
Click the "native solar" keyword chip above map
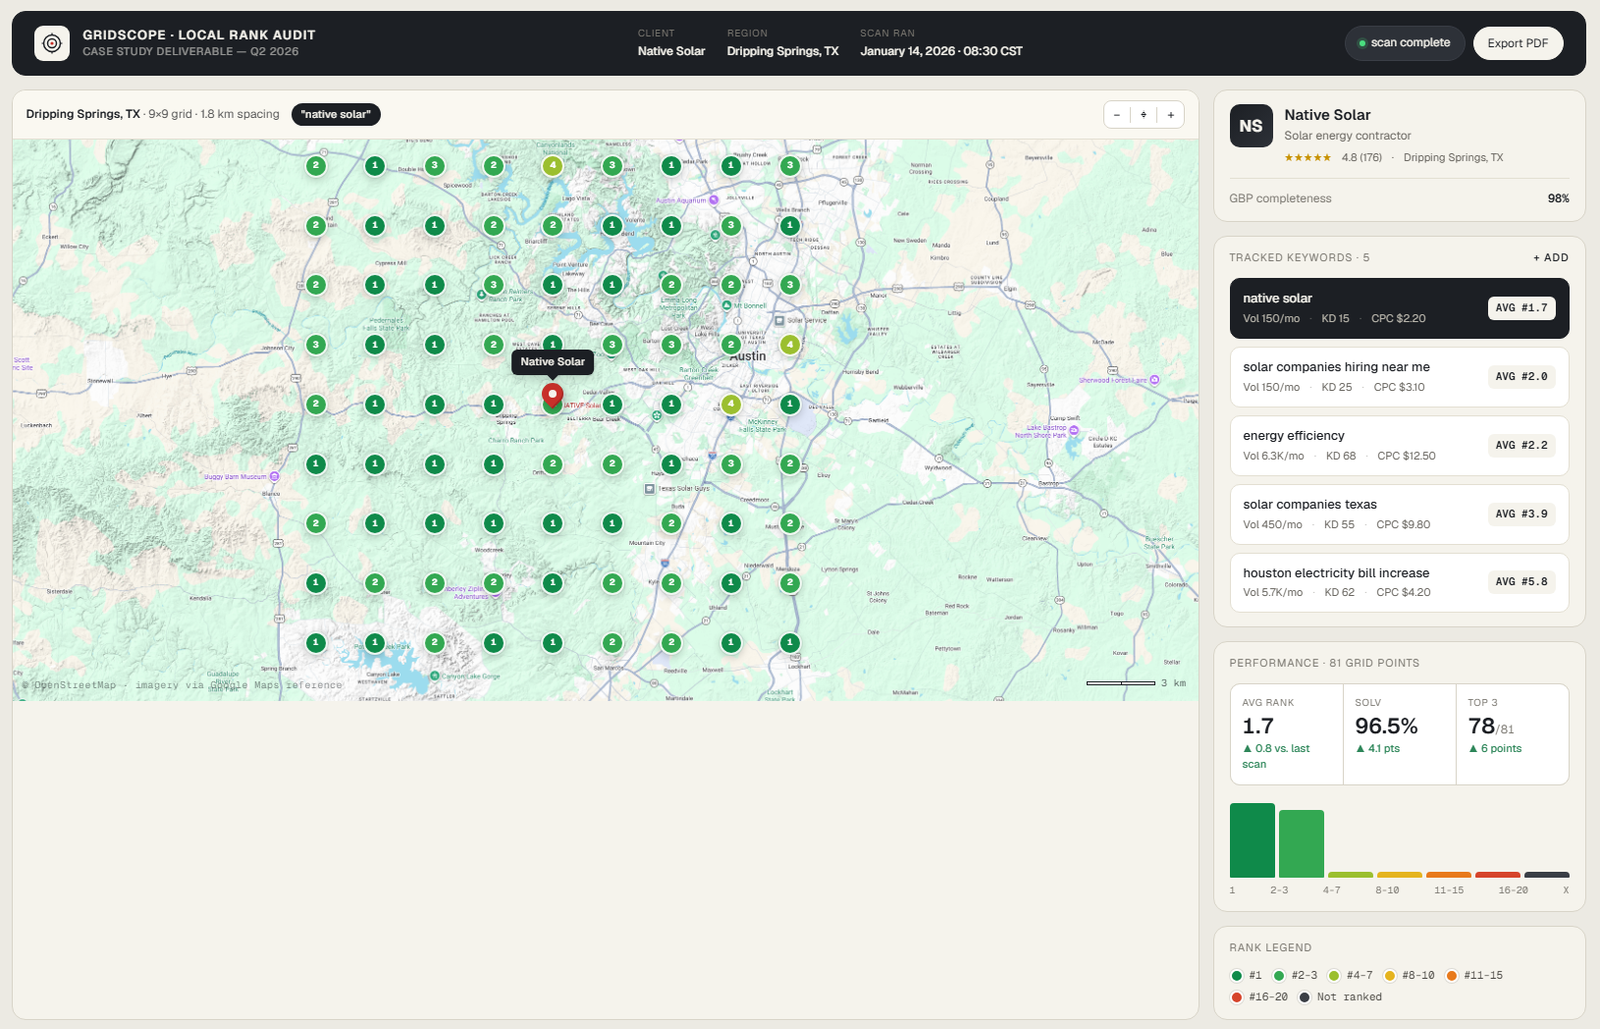click(336, 115)
